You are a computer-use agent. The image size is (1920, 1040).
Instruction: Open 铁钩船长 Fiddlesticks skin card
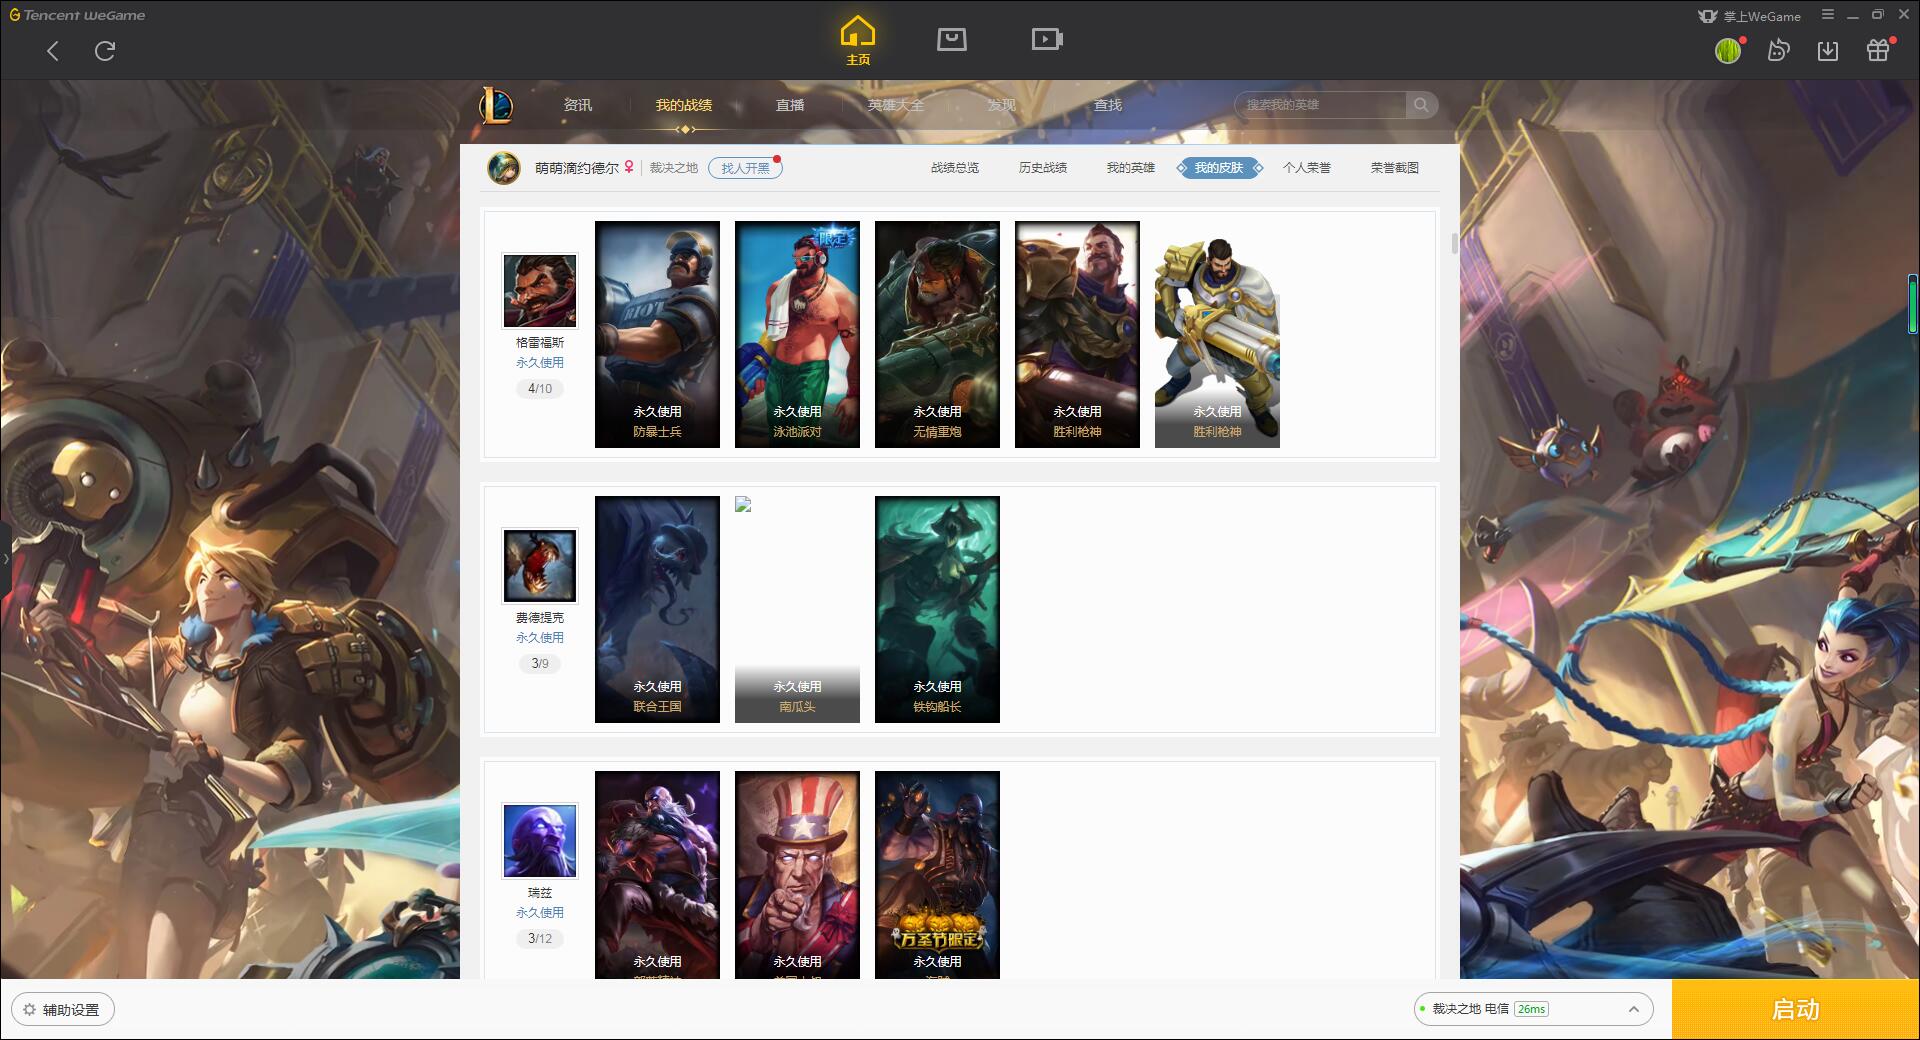click(937, 609)
